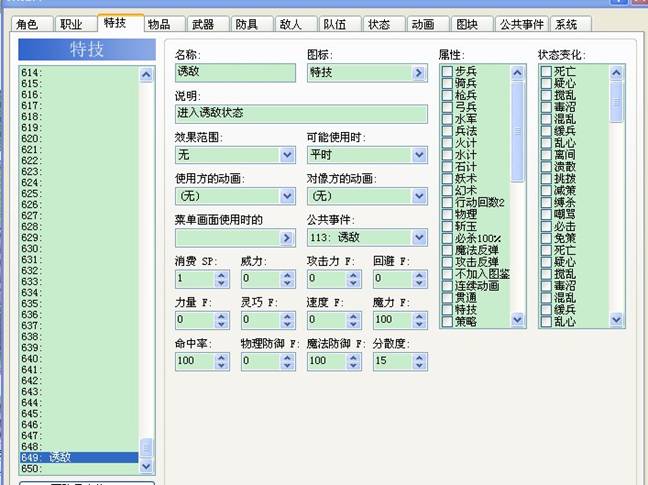Decrease the 魔力 F spinner value
The image size is (648, 485).
tap(419, 324)
